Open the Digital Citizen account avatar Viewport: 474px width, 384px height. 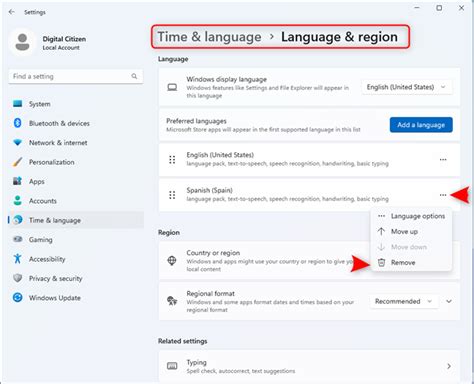tap(22, 42)
